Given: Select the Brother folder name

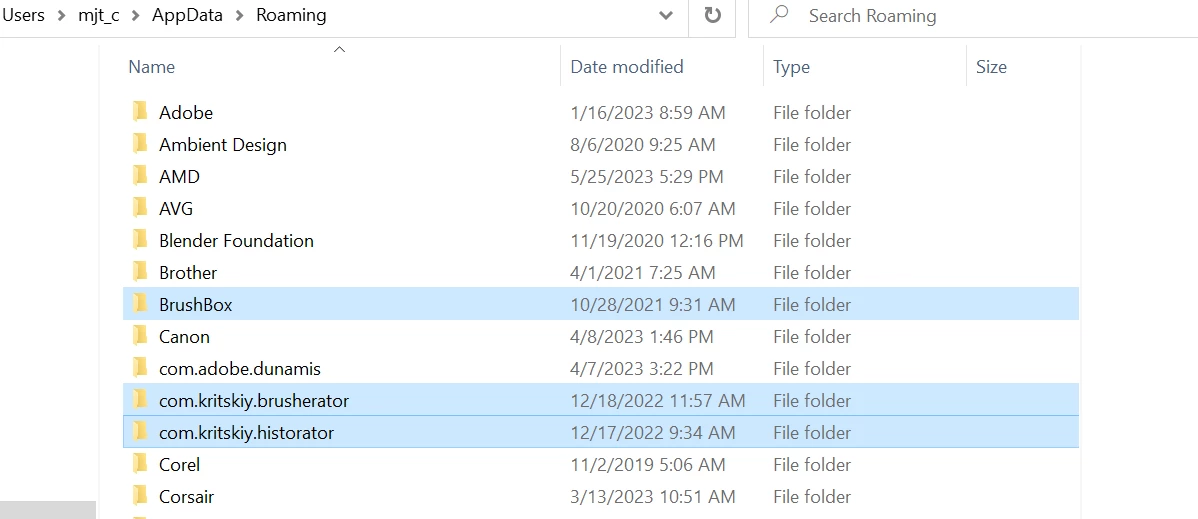Looking at the screenshot, I should (188, 273).
